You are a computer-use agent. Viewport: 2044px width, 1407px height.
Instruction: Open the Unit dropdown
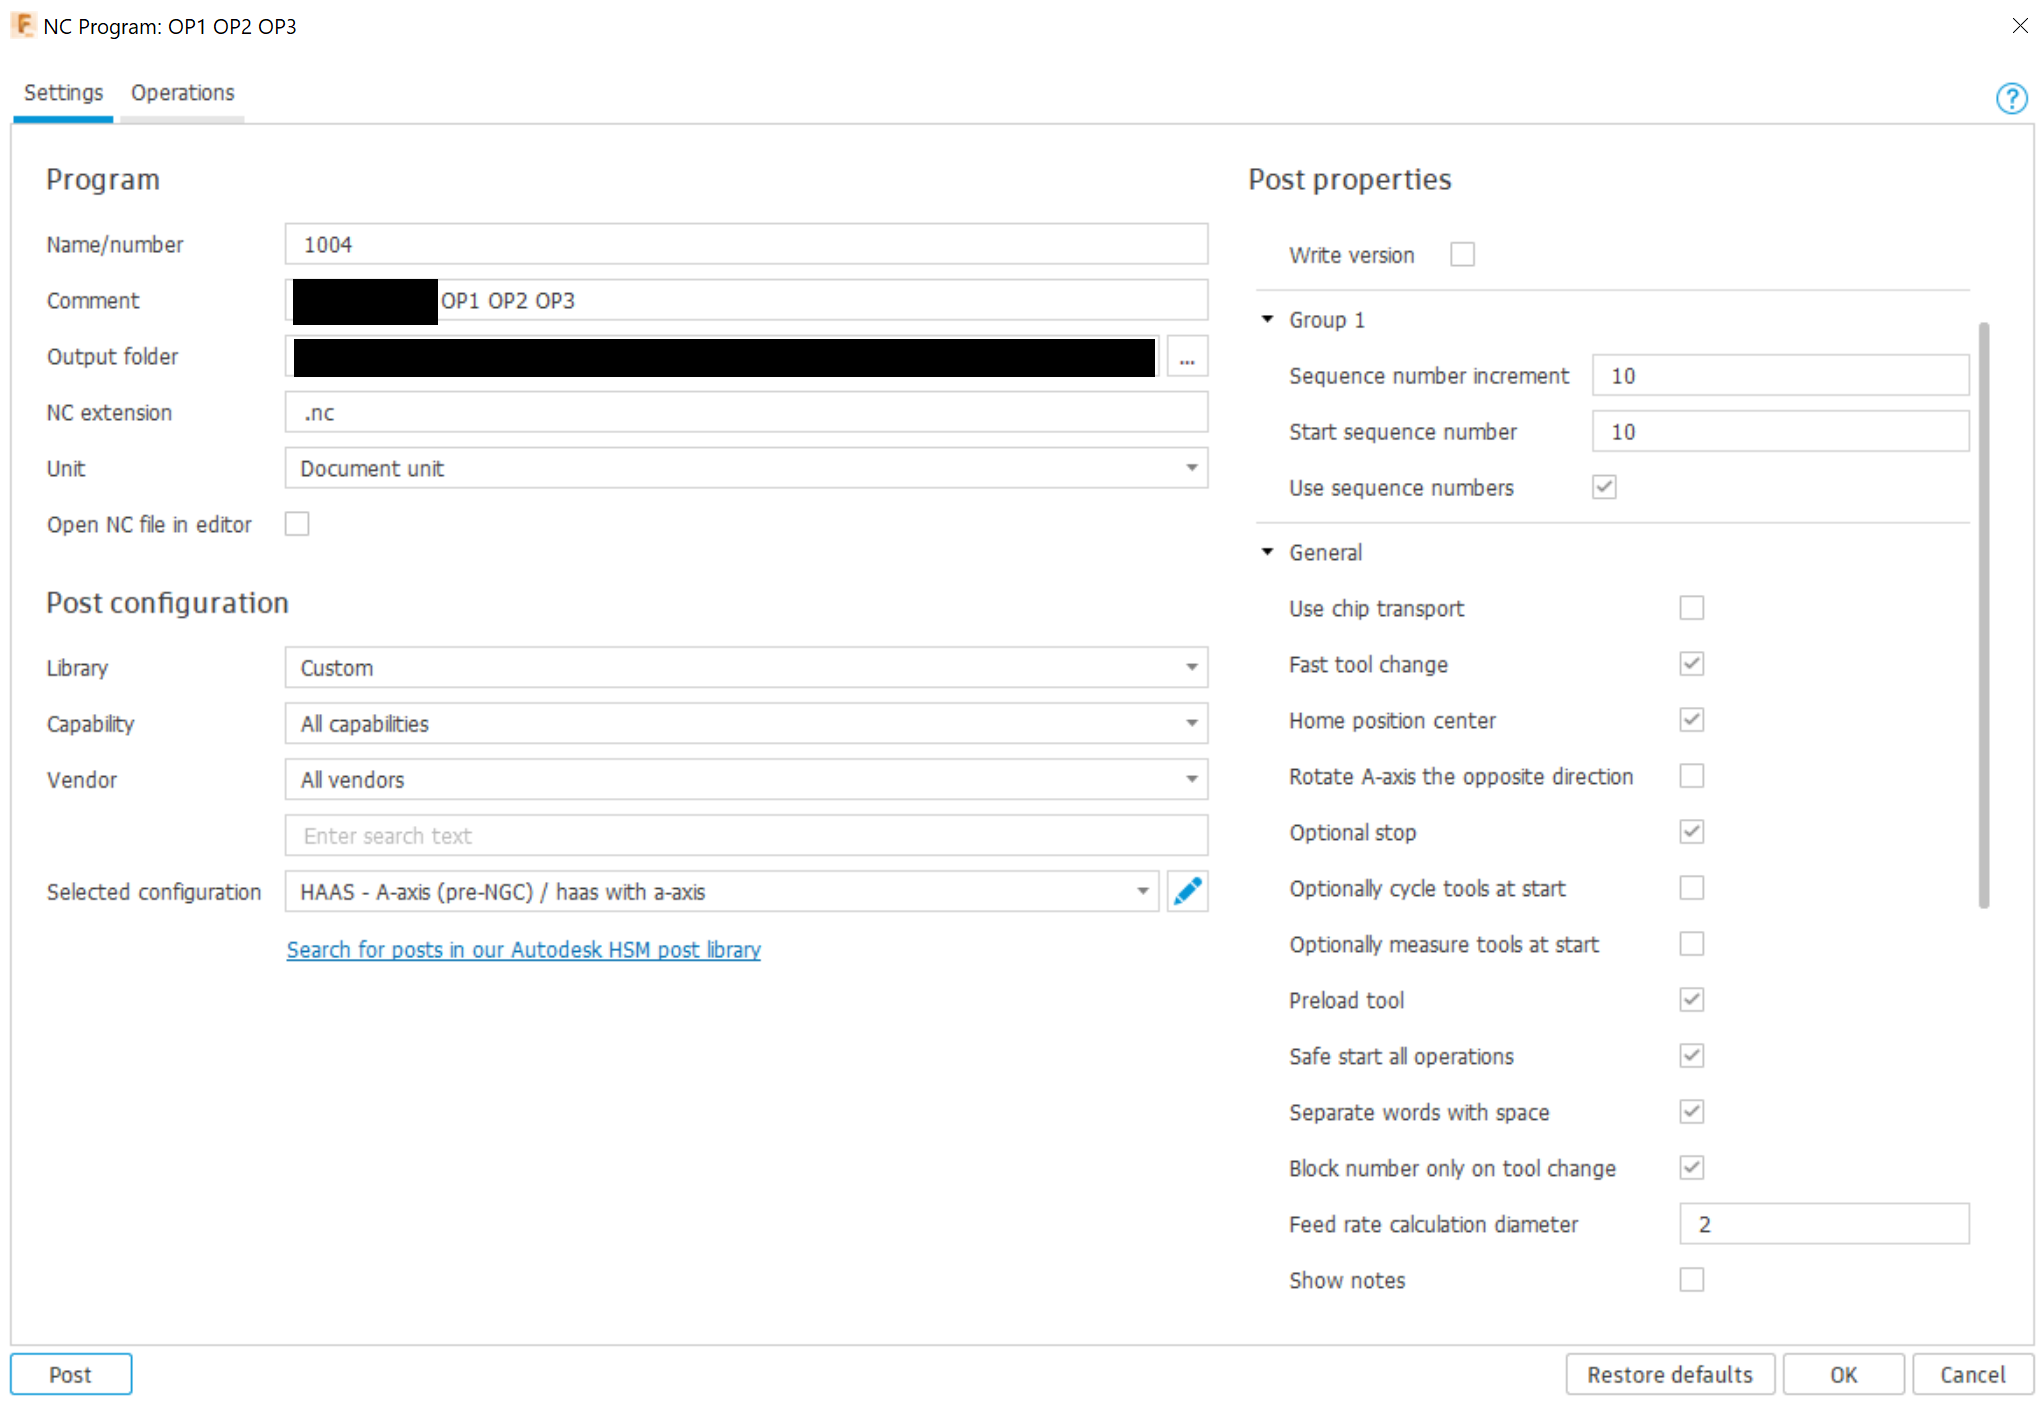(x=1190, y=467)
